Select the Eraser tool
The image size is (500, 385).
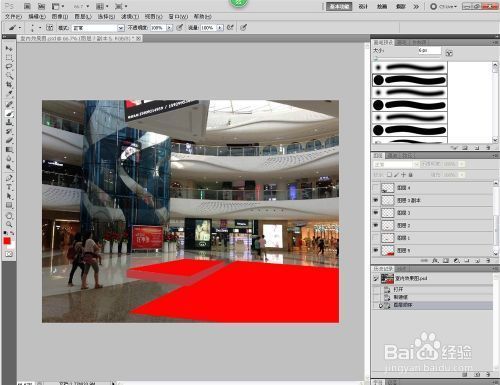click(x=9, y=141)
